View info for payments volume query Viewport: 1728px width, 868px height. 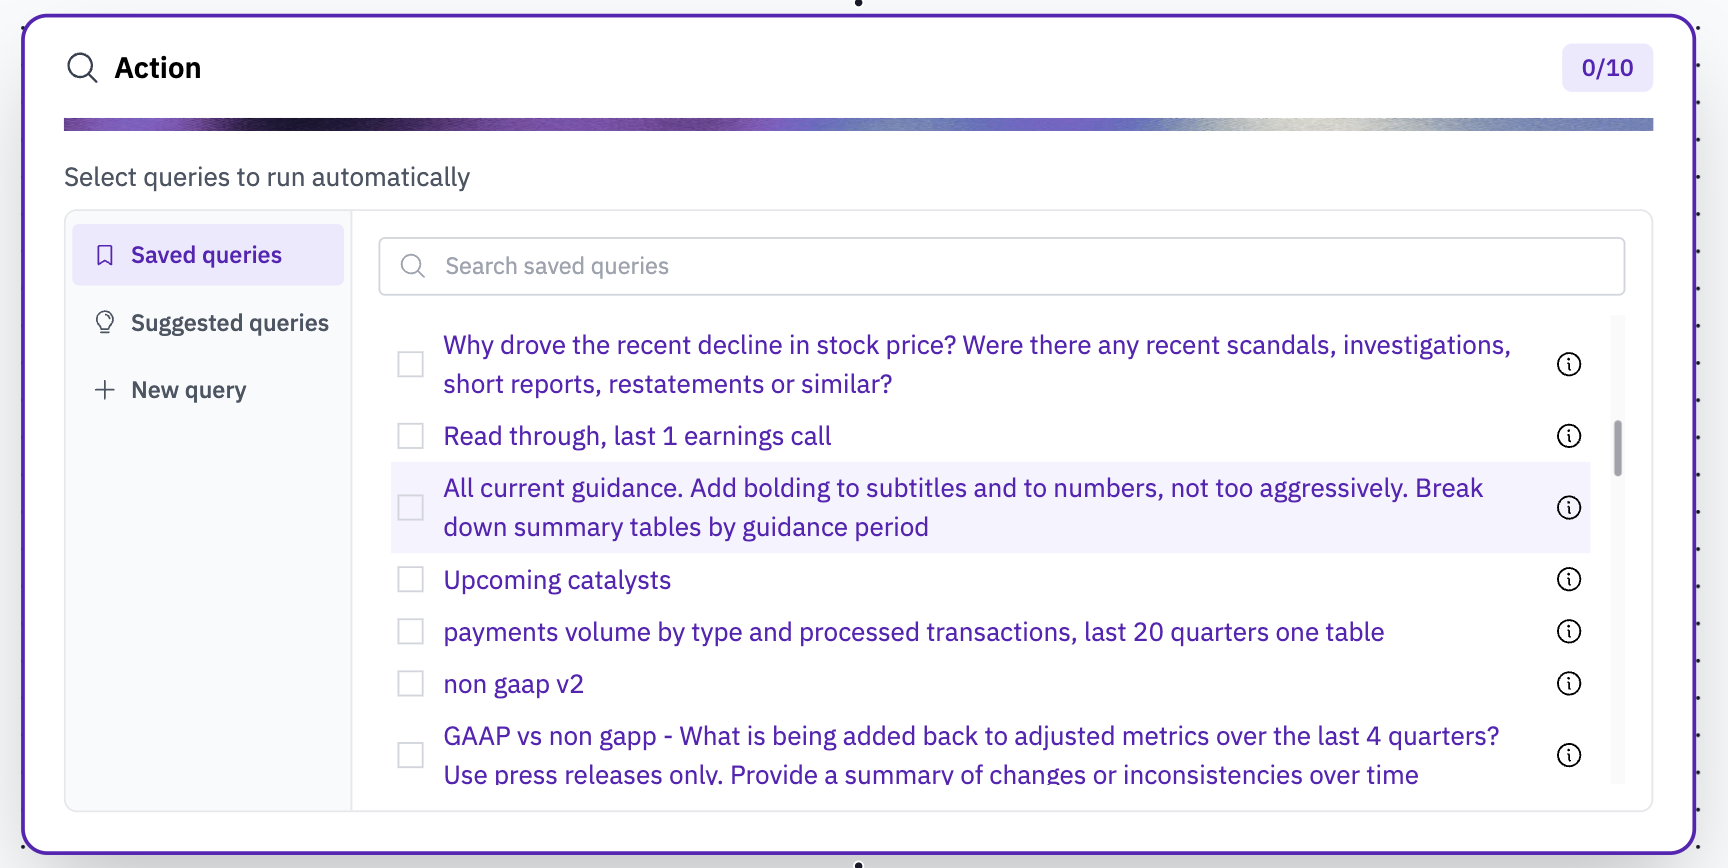tap(1569, 632)
